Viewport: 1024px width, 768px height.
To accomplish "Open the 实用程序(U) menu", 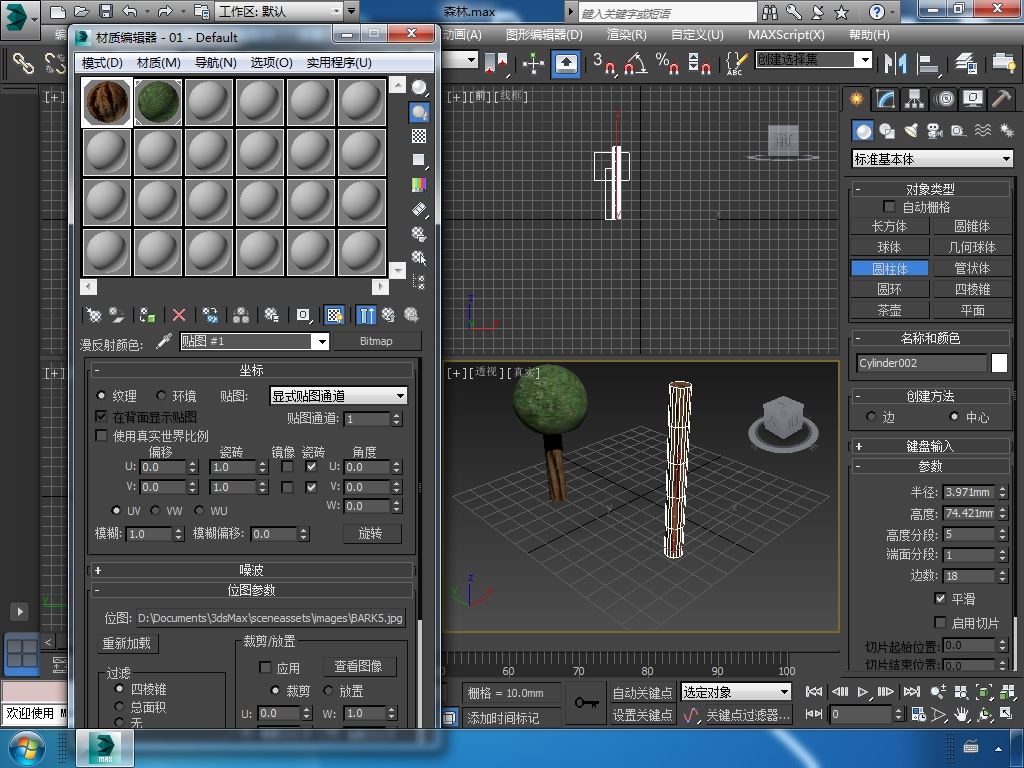I will (x=339, y=63).
